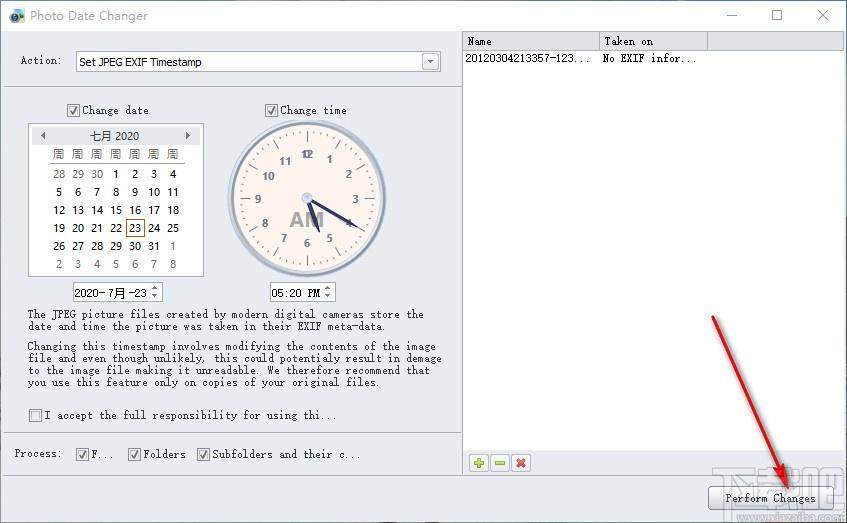Open the Action dropdown arrow

tap(431, 62)
